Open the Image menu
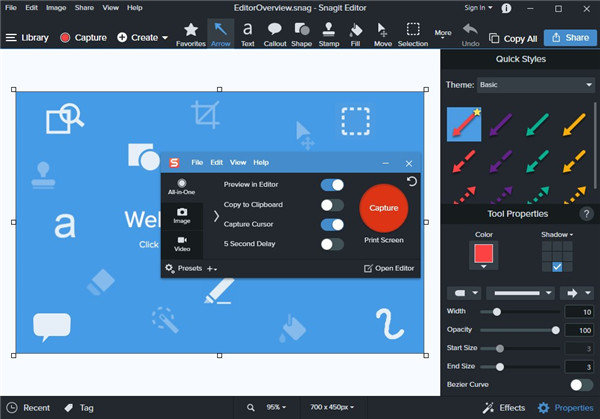The width and height of the screenshot is (600, 419). click(56, 8)
